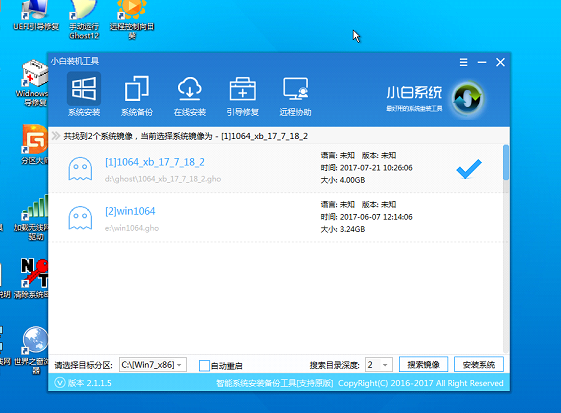Click ghost icon of win1064 image

click(x=80, y=218)
